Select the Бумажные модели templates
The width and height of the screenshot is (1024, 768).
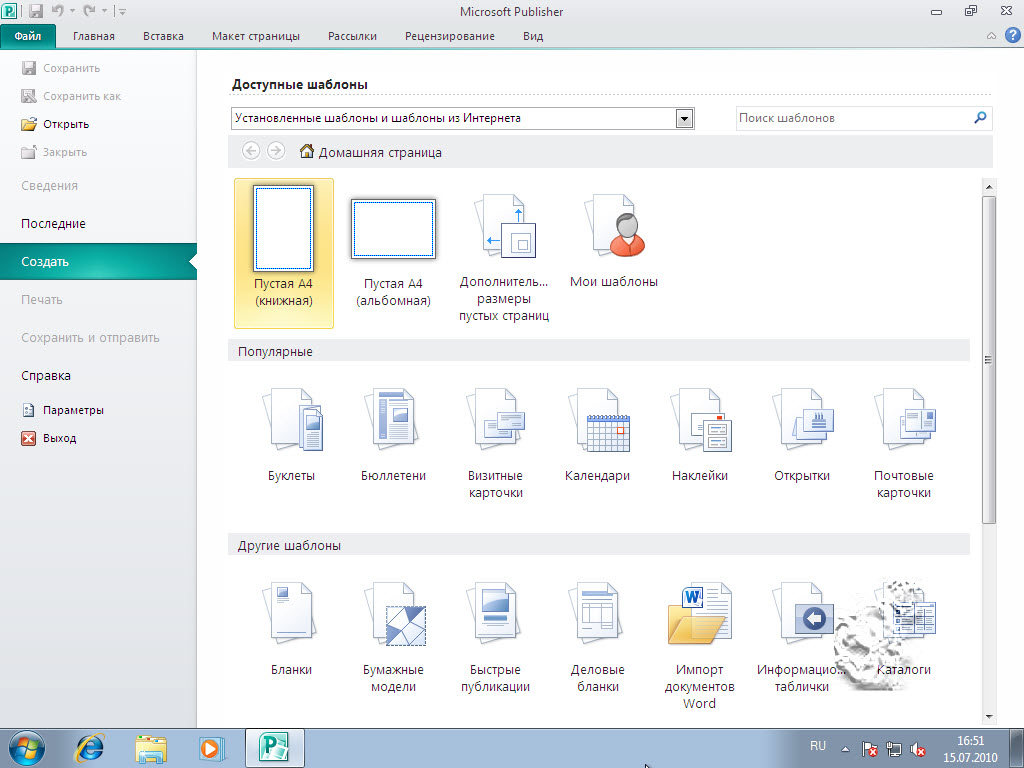pyautogui.click(x=393, y=637)
